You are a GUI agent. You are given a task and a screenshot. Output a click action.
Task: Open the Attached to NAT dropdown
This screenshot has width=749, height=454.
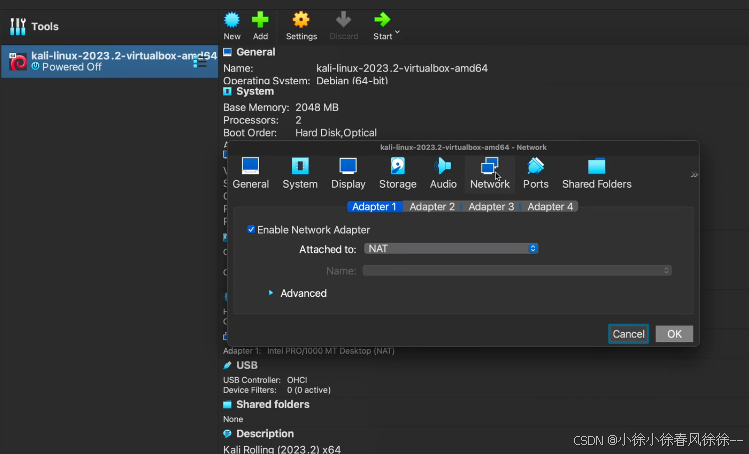451,249
